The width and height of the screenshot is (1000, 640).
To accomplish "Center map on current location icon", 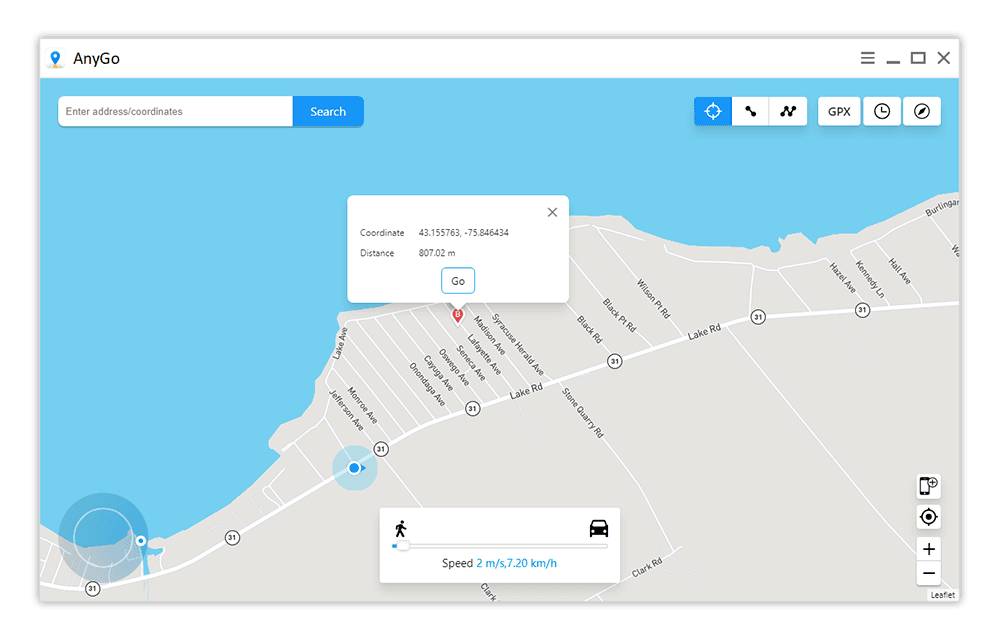I will tap(928, 517).
